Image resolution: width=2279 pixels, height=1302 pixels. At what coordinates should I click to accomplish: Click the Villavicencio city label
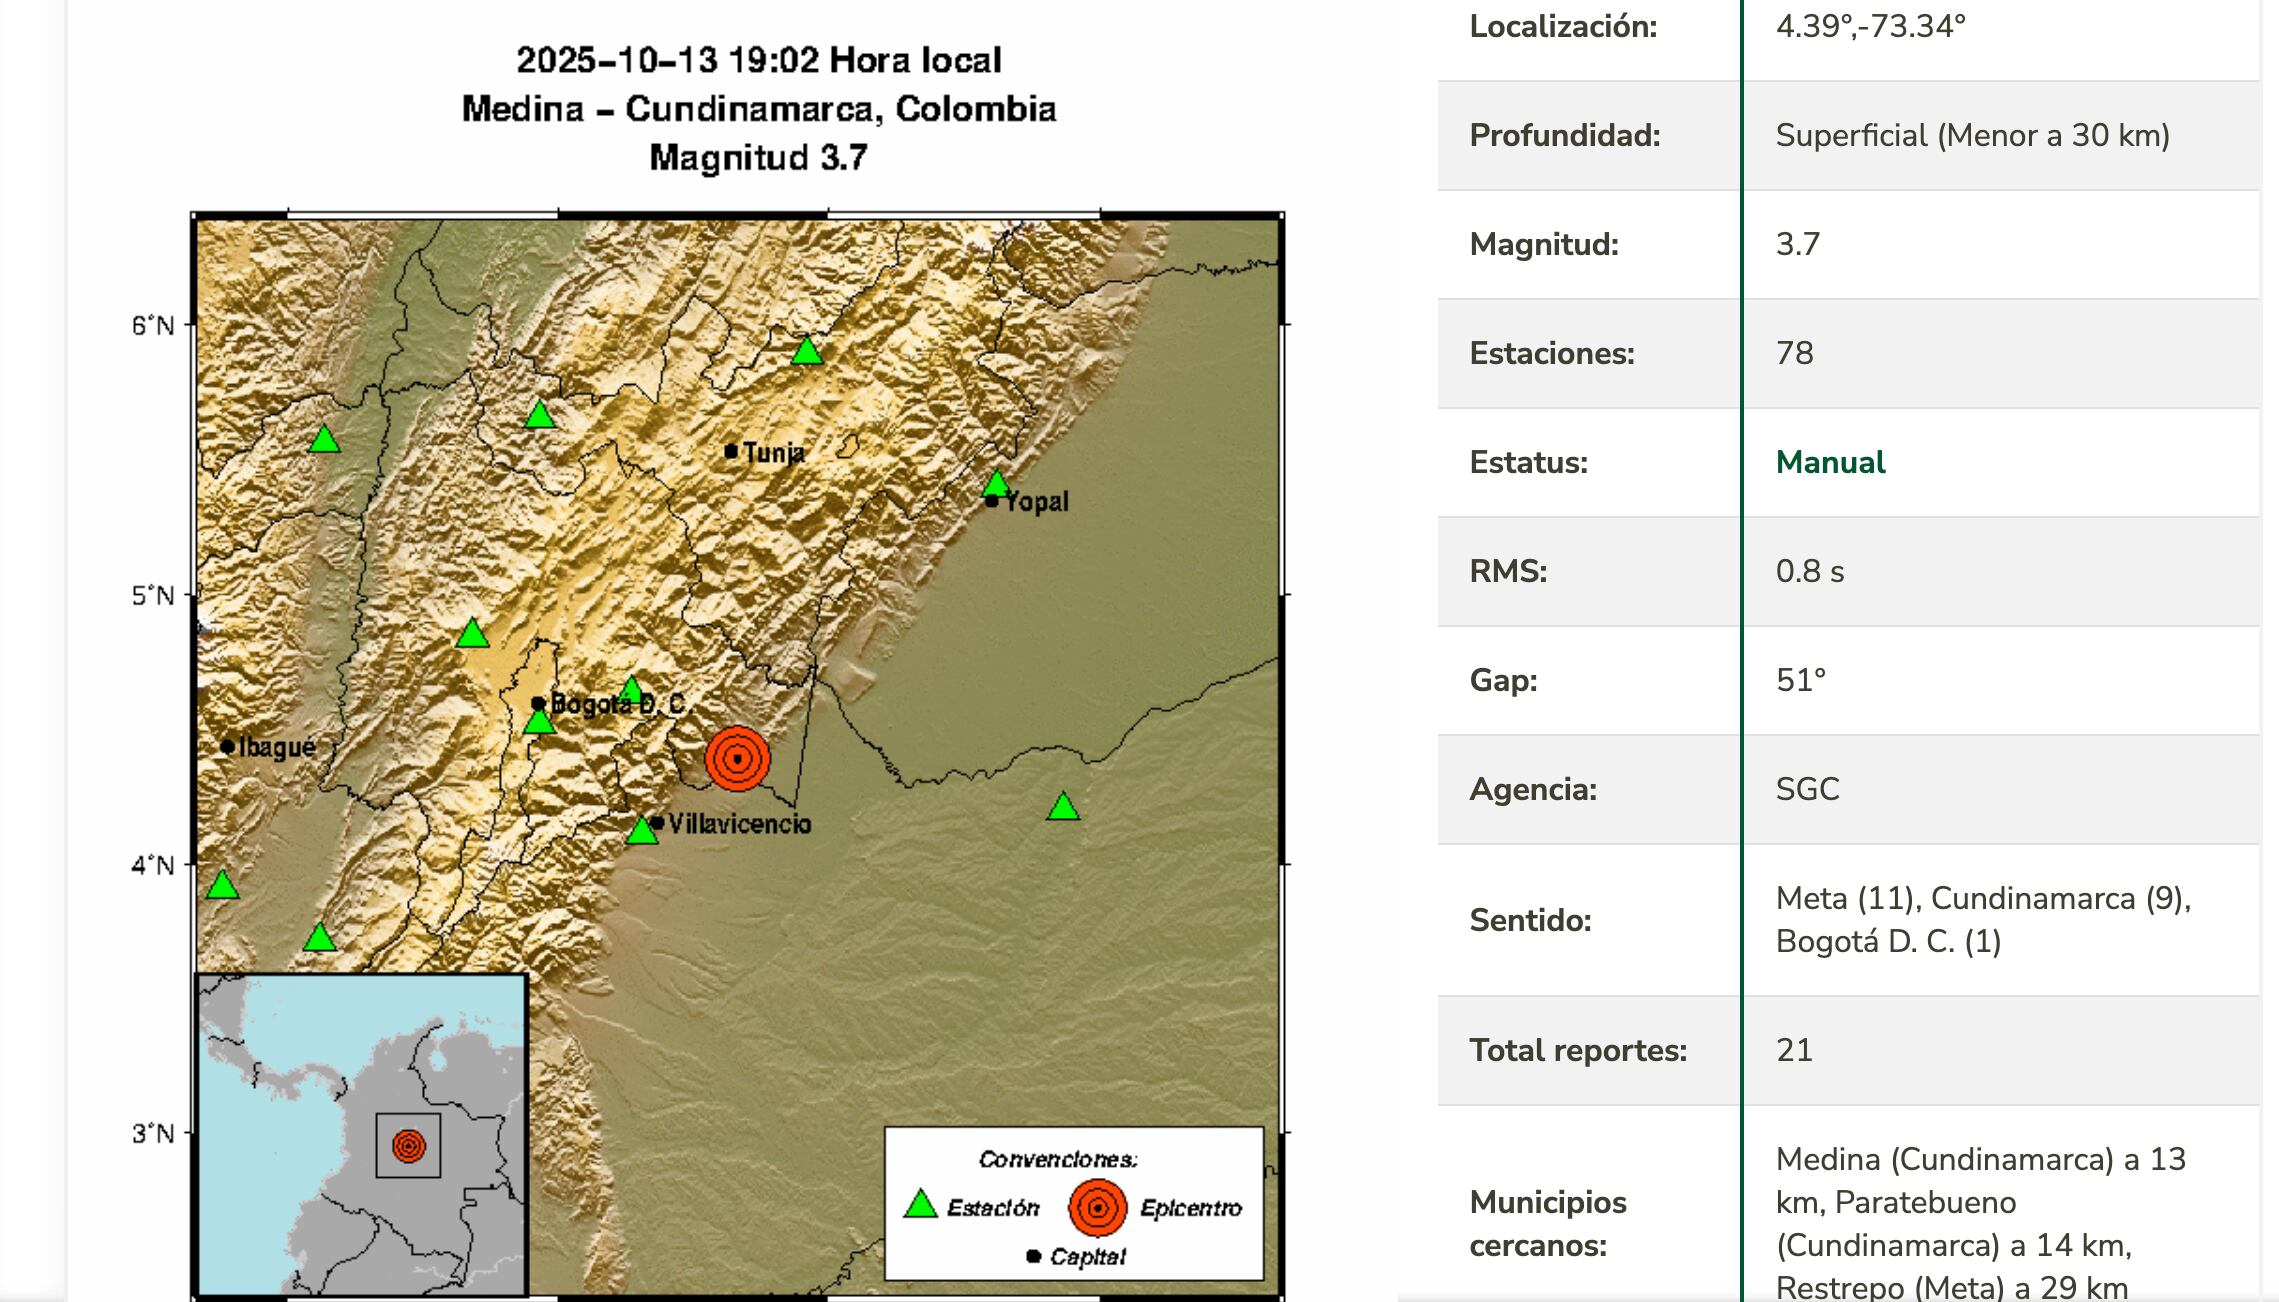click(739, 824)
